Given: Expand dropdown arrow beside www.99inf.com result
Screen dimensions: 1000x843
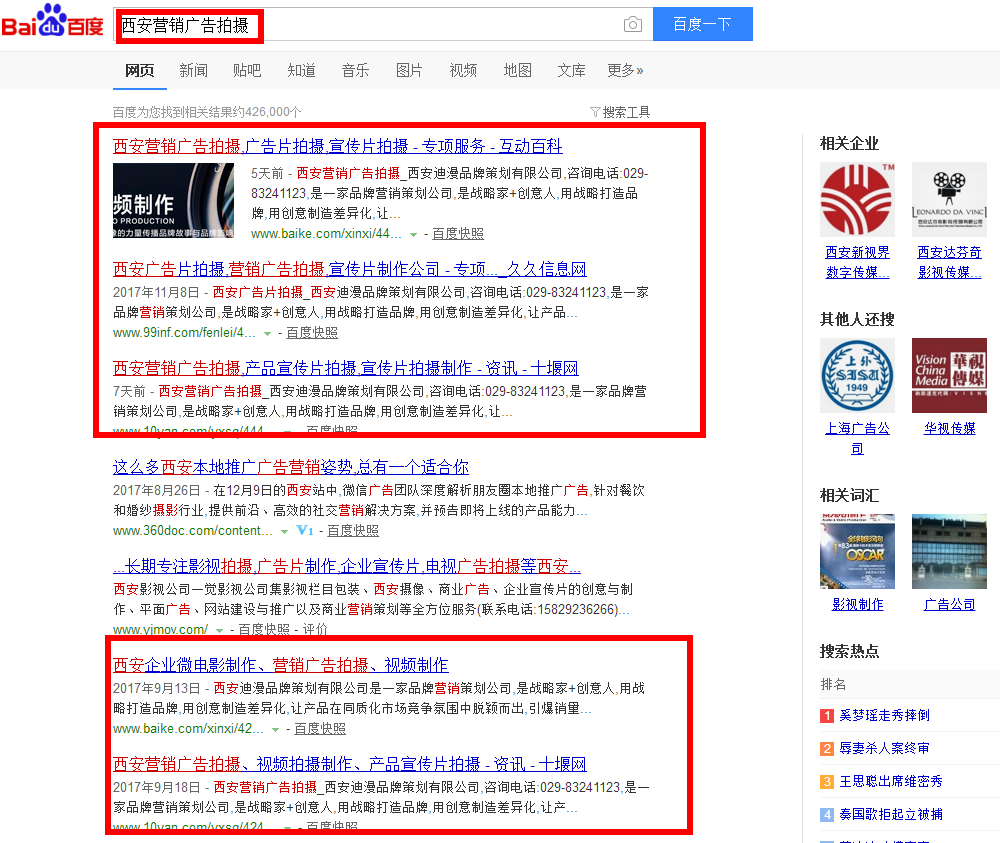Looking at the screenshot, I should (267, 334).
